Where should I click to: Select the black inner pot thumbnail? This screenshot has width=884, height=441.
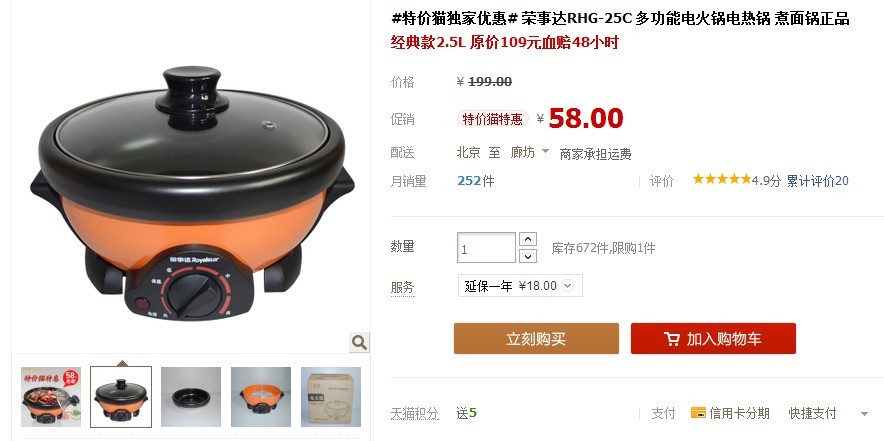191,397
